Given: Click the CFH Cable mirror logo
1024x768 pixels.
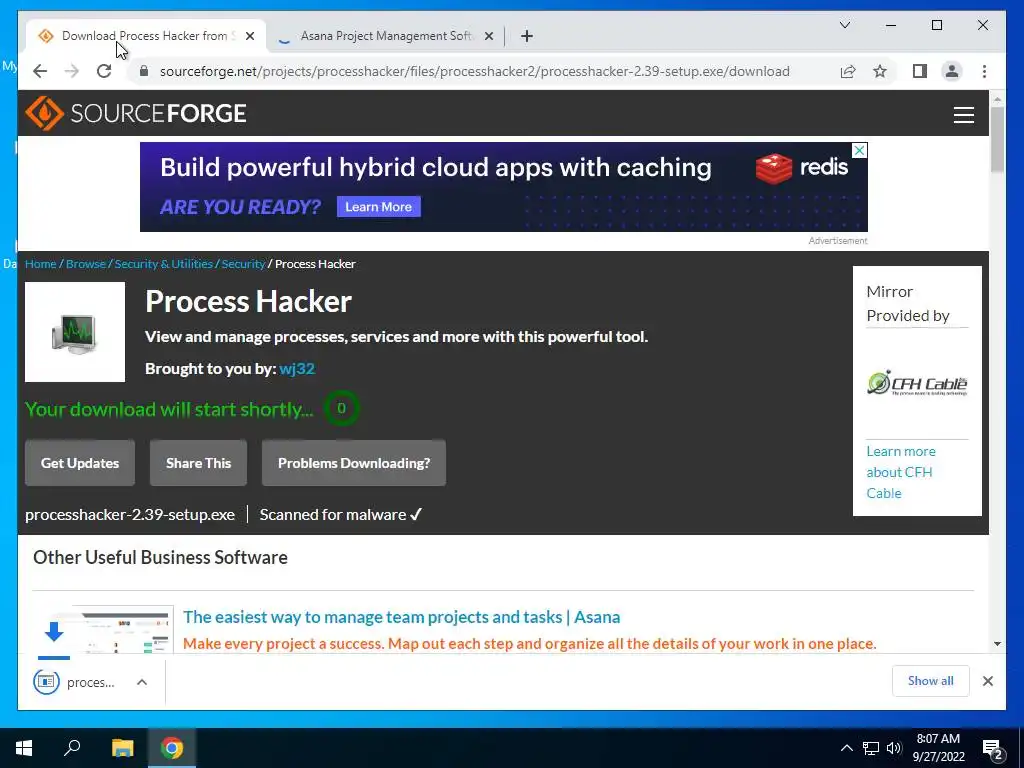Looking at the screenshot, I should [917, 383].
